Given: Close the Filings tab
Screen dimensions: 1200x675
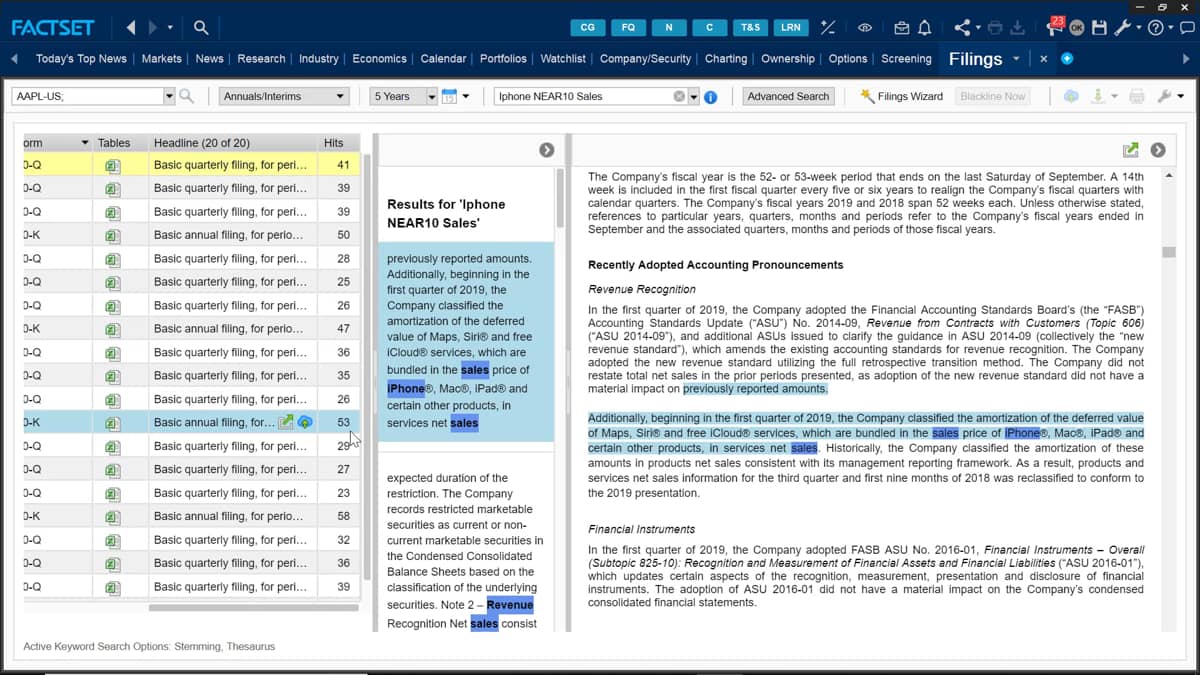Looking at the screenshot, I should point(1043,59).
